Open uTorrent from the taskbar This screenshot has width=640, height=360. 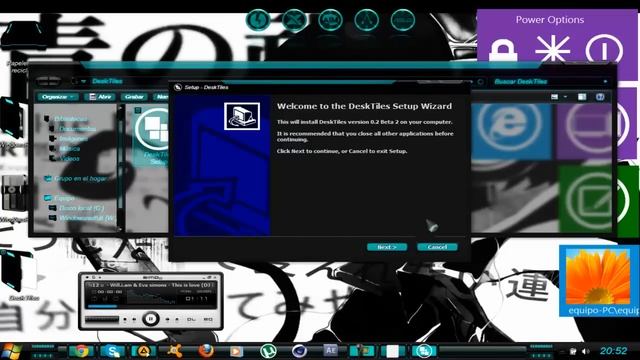pyautogui.click(x=268, y=351)
